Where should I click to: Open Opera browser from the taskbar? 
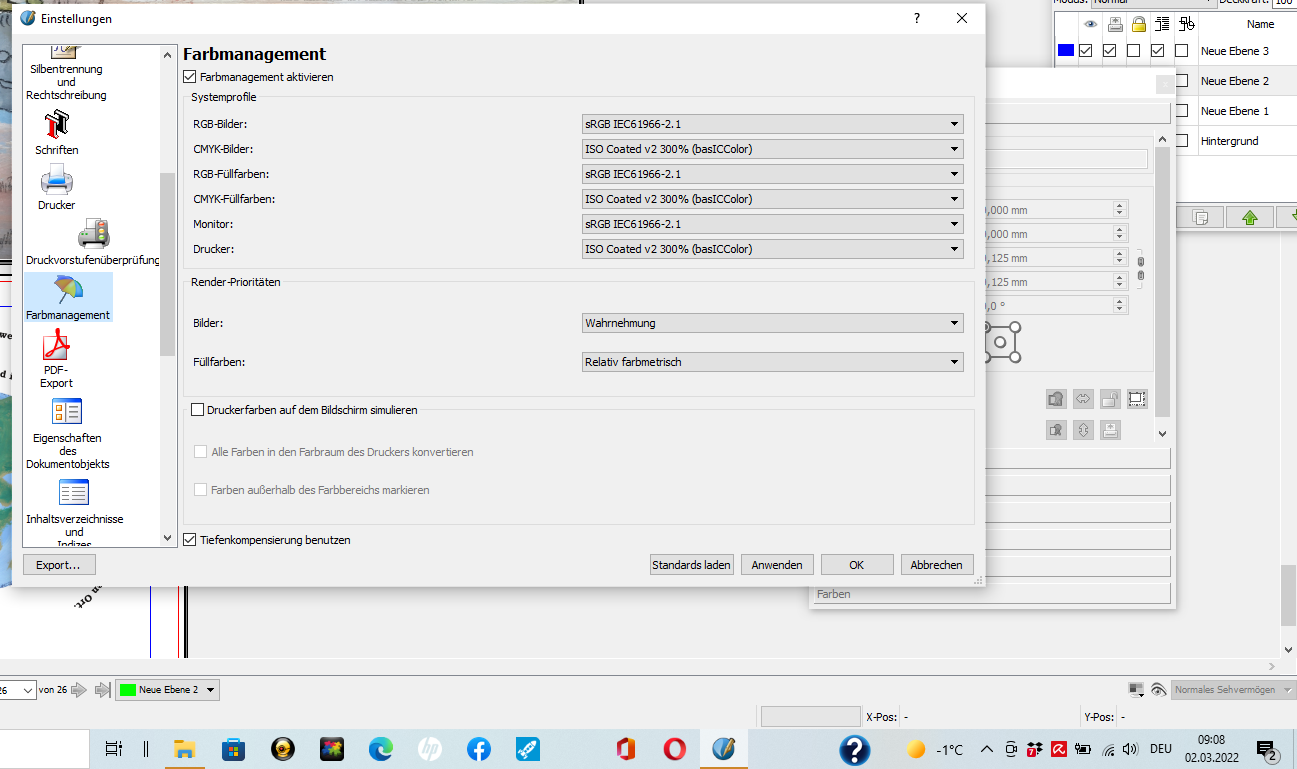673,749
